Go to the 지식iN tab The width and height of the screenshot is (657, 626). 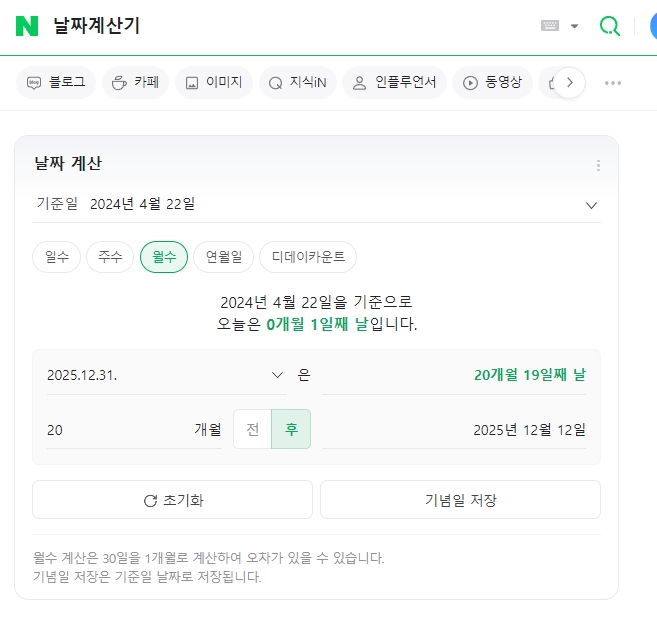[x=298, y=83]
